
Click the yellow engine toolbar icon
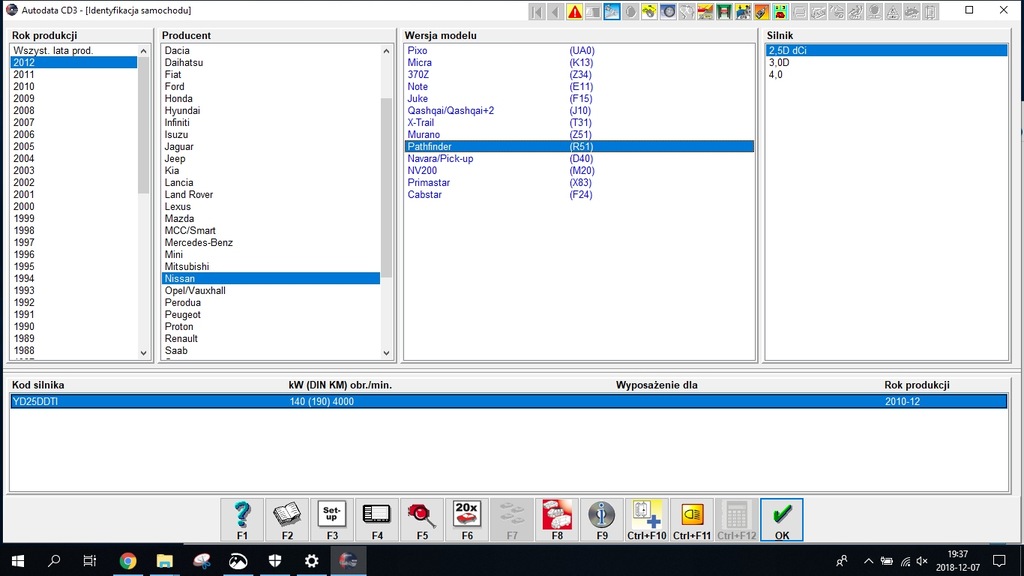(x=649, y=11)
